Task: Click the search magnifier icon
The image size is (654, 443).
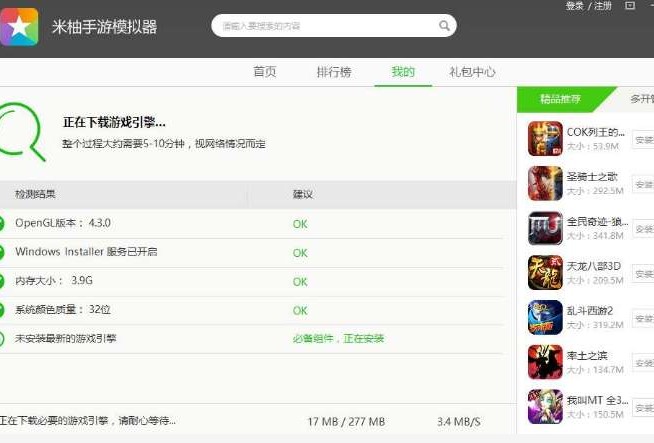Action: tap(444, 26)
